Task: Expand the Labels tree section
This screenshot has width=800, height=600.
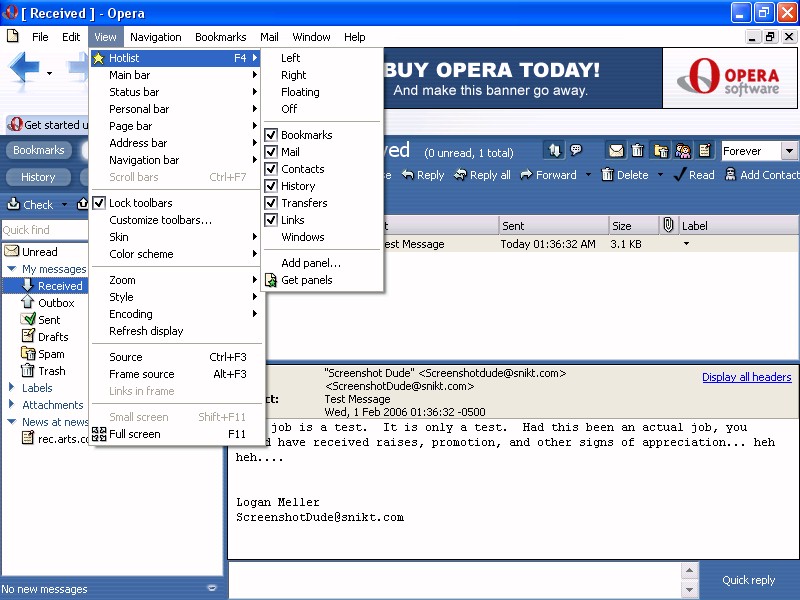Action: click(11, 388)
